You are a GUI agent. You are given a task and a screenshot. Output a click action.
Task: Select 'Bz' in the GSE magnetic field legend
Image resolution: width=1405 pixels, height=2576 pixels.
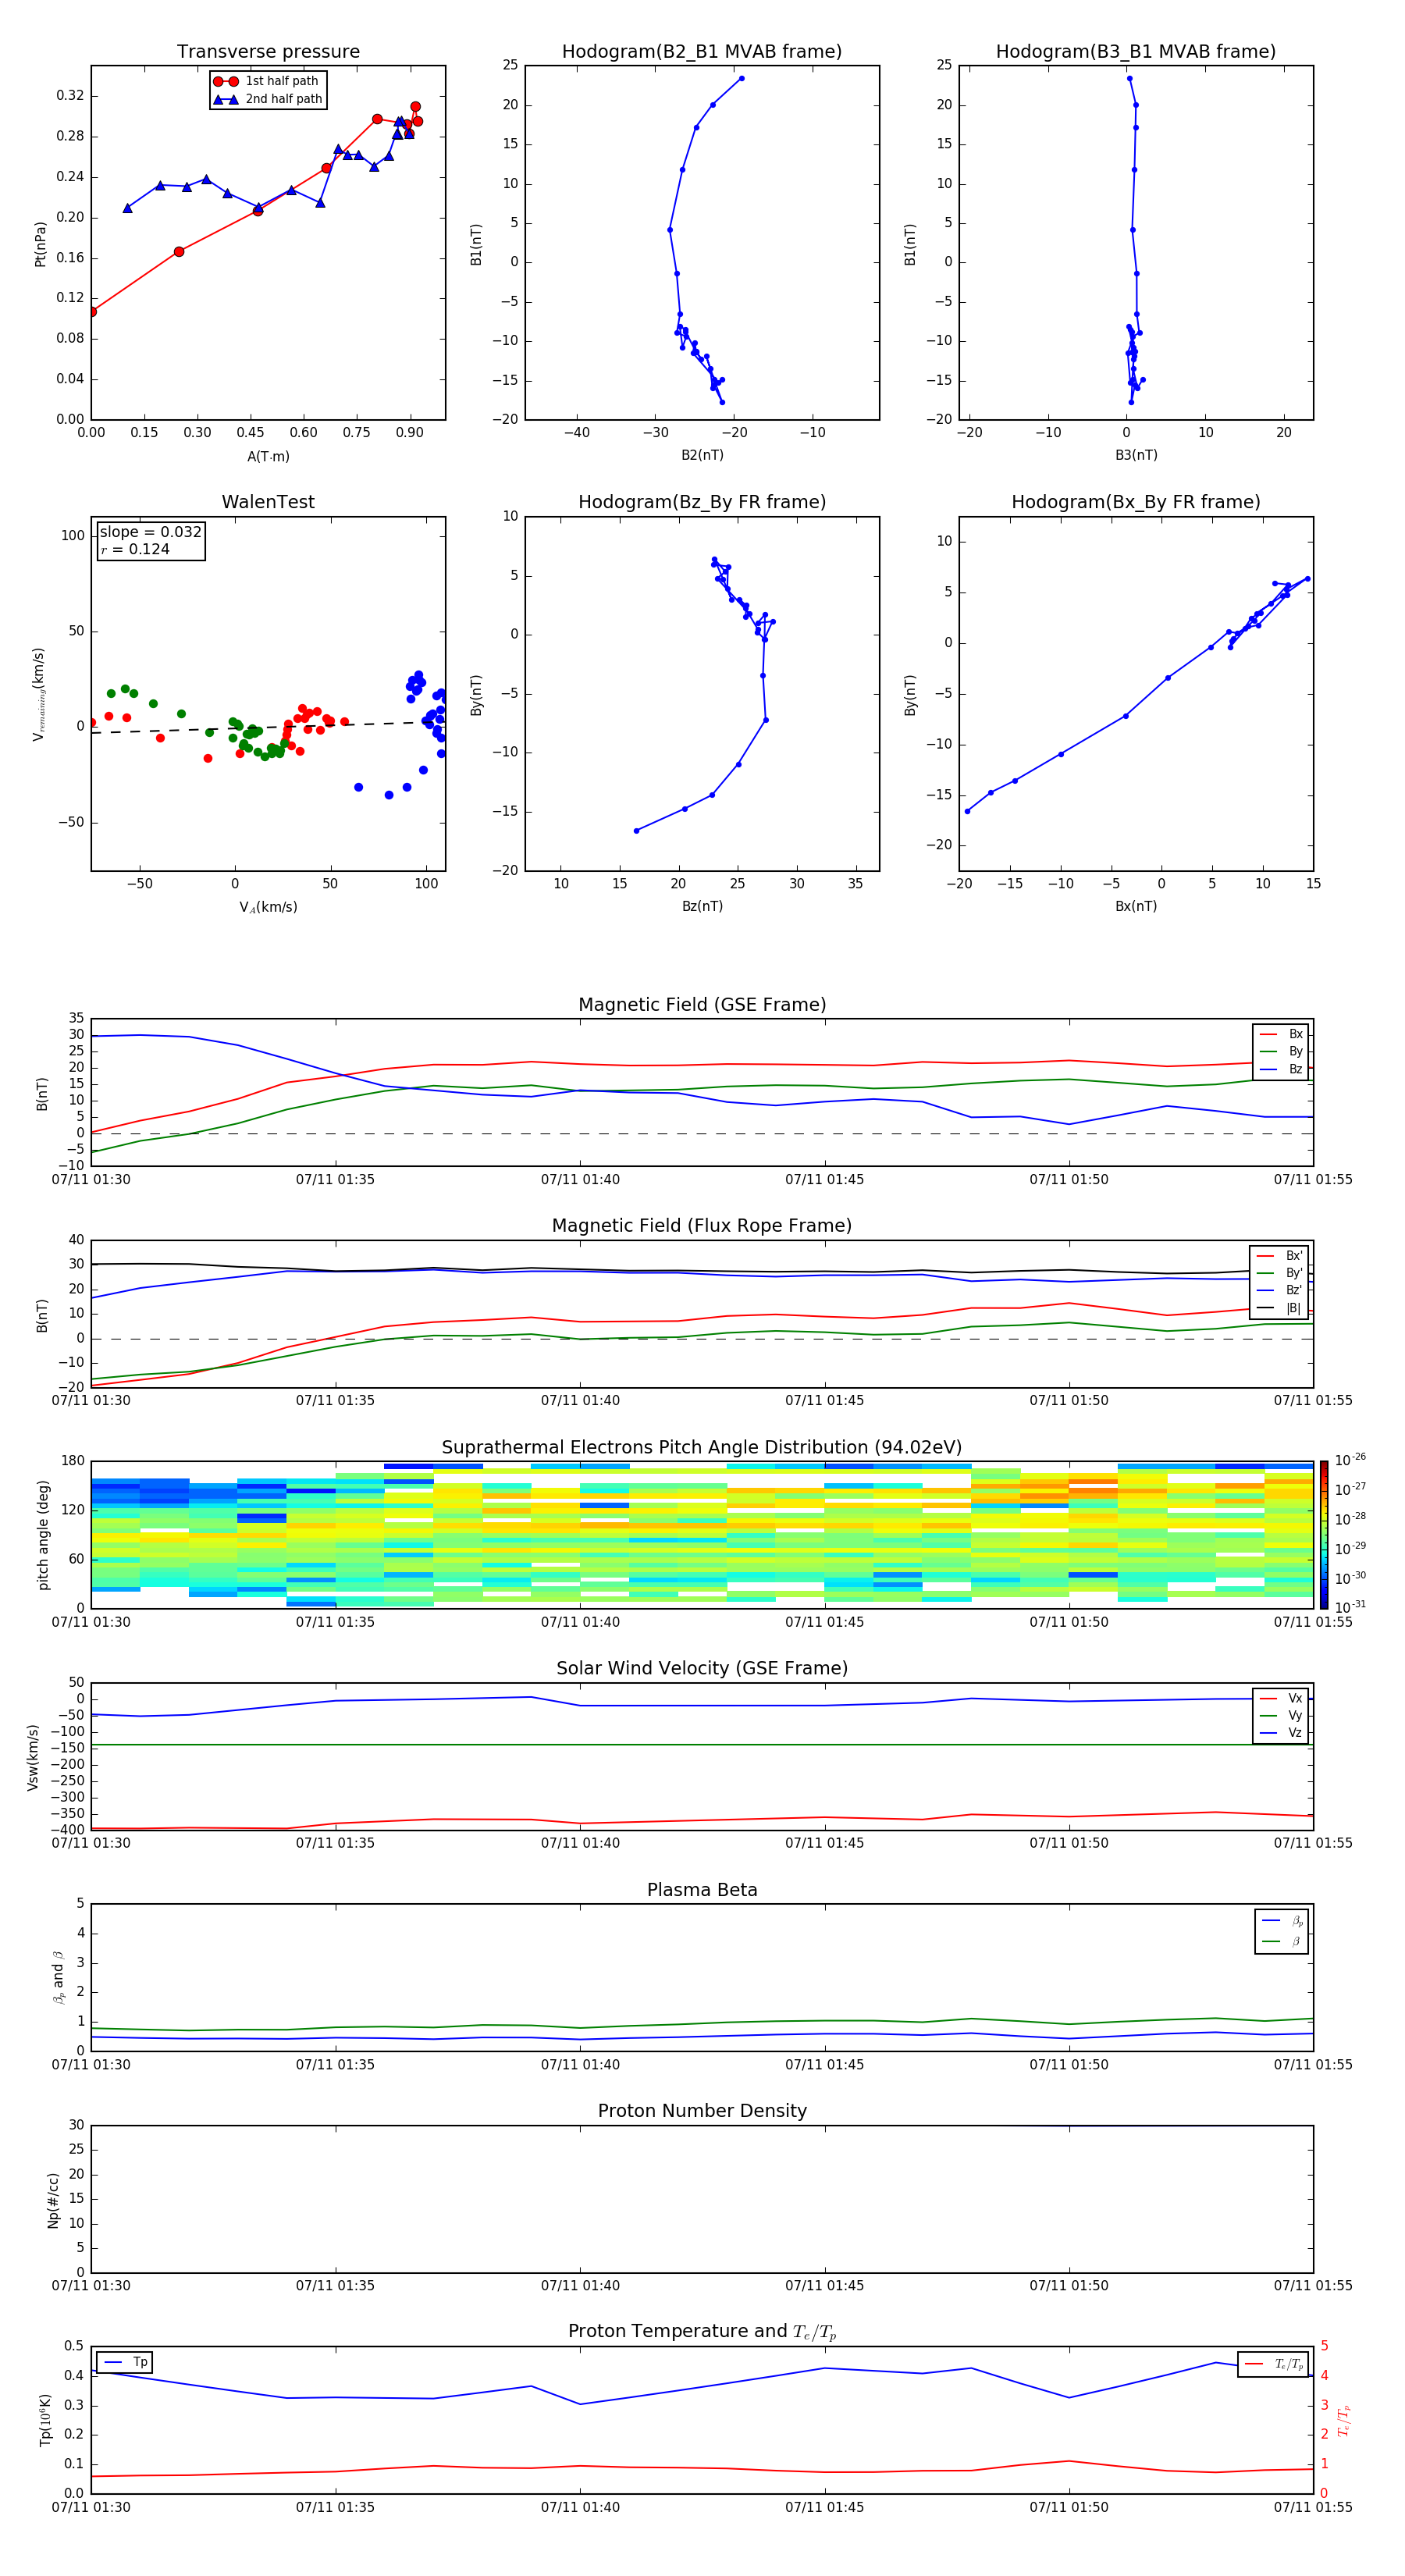(1282, 1069)
